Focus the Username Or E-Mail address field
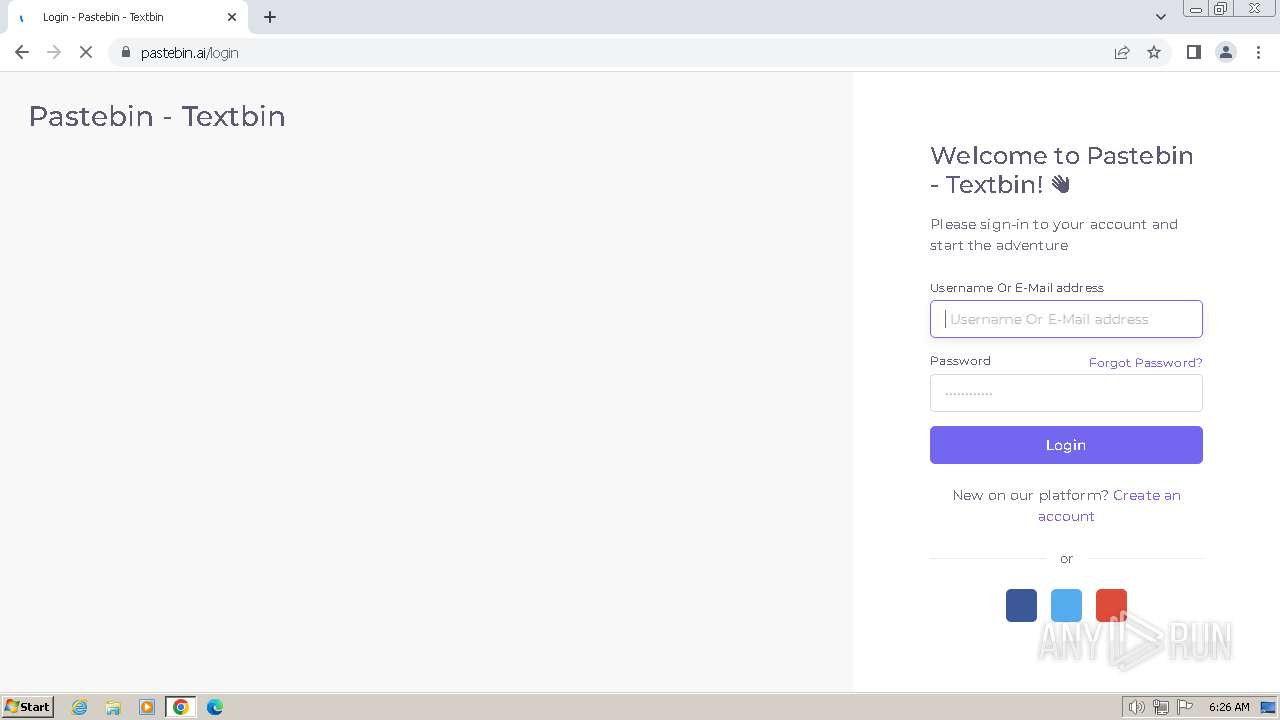The image size is (1280, 720). click(x=1066, y=319)
